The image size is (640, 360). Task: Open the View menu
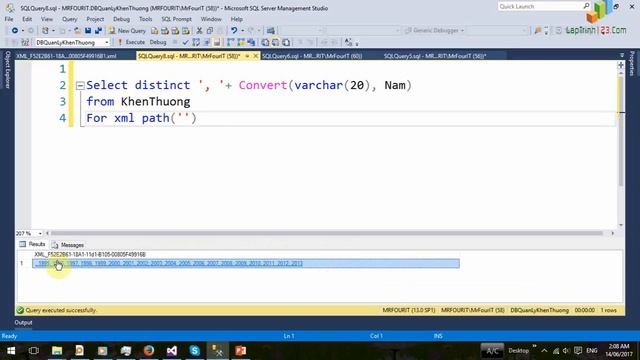pyautogui.click(x=47, y=19)
